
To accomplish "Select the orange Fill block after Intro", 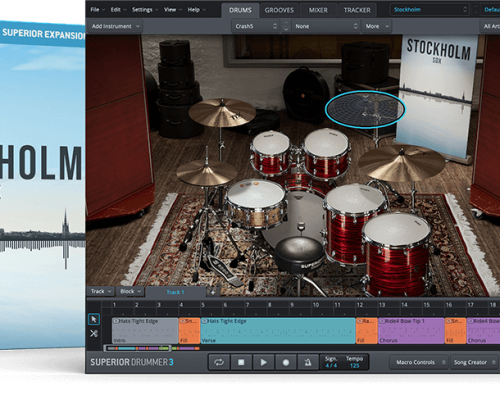I will (x=189, y=331).
